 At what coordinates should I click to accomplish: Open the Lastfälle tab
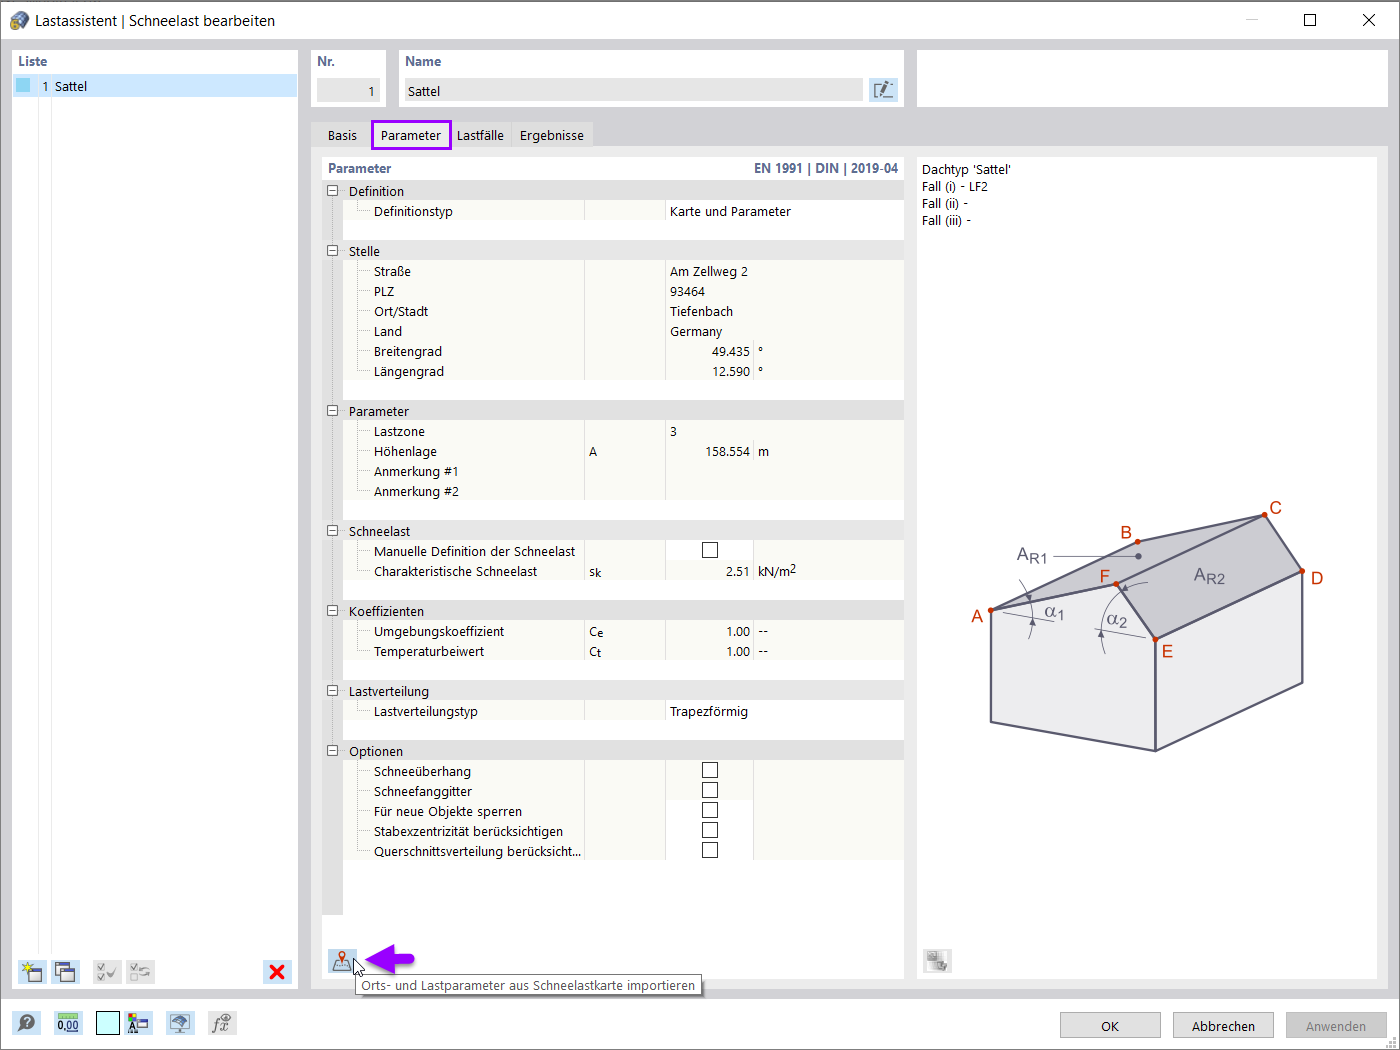(480, 135)
